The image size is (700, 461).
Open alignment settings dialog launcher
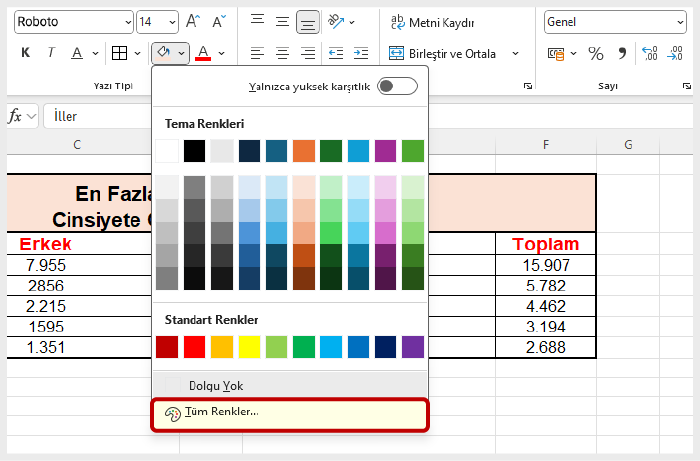[528, 86]
